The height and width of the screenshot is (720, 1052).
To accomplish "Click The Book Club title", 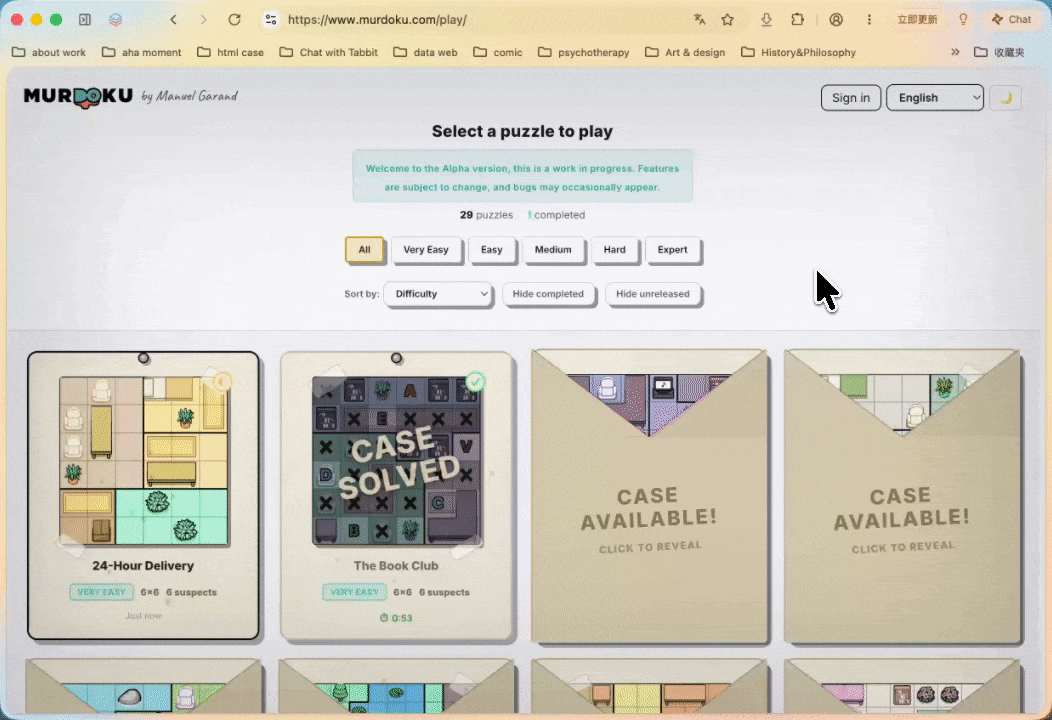I will (396, 566).
